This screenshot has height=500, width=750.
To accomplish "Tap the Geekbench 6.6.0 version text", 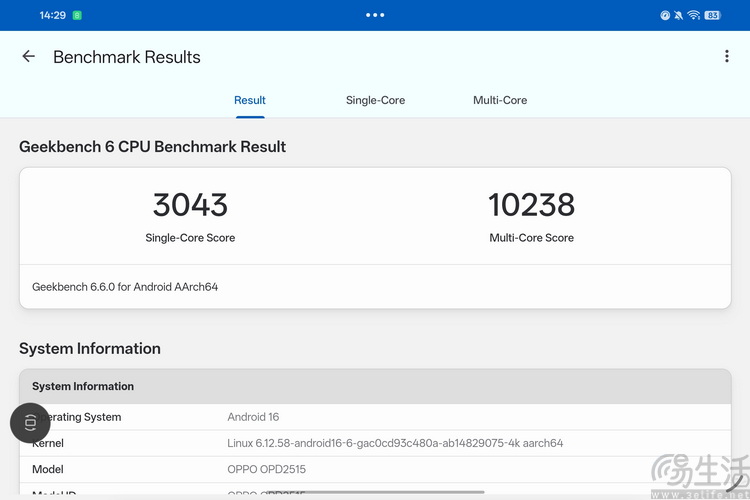I will [125, 287].
